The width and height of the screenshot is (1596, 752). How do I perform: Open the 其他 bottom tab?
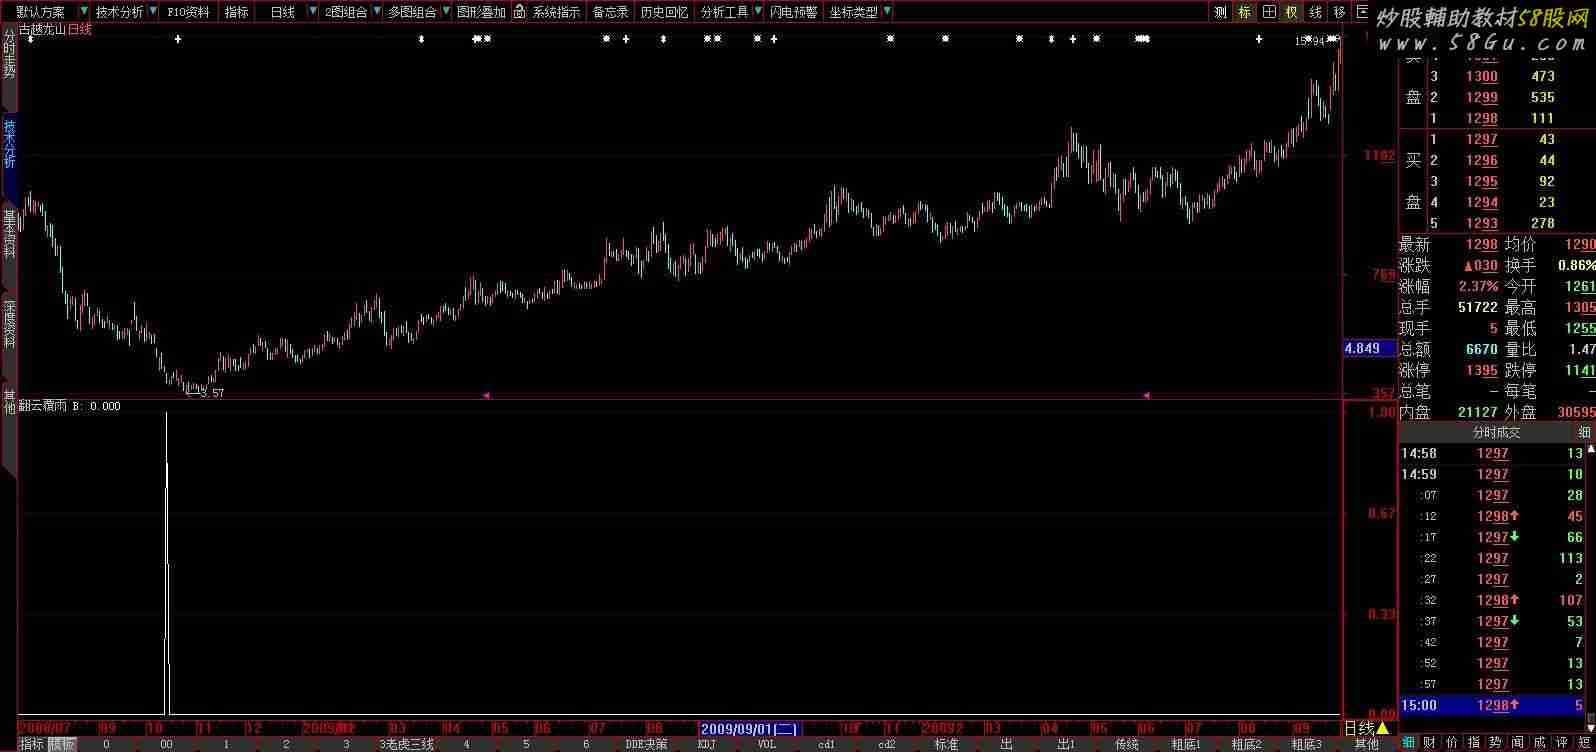1366,744
